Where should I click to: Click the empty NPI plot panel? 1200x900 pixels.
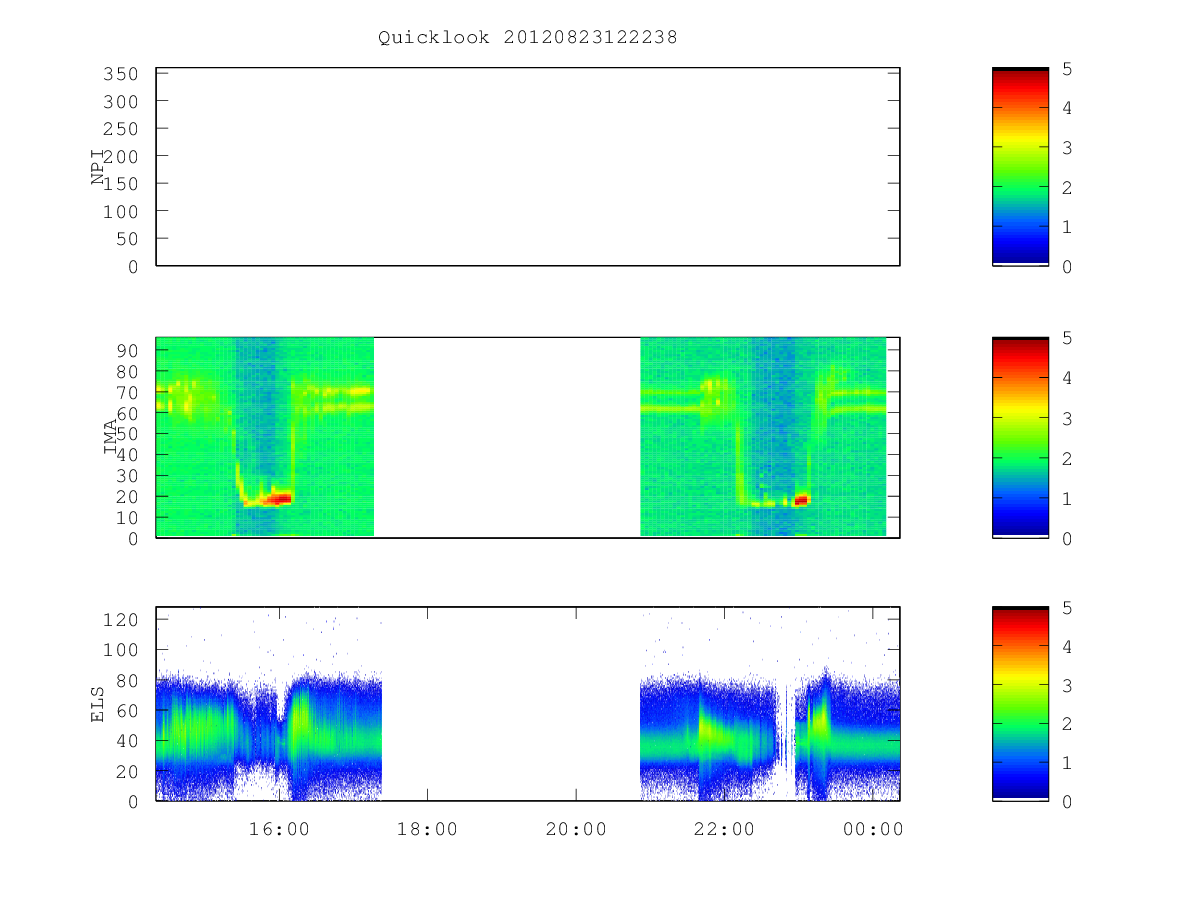(x=528, y=167)
